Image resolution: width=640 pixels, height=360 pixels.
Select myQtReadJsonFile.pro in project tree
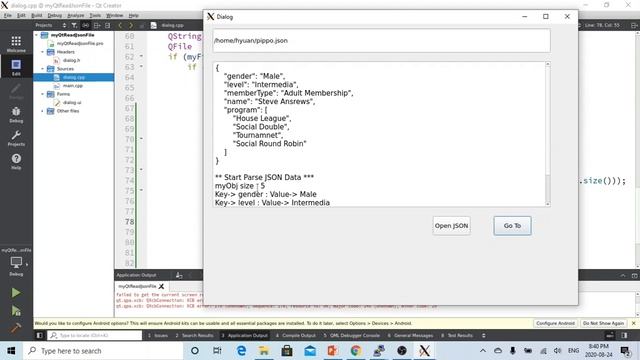[x=80, y=43]
